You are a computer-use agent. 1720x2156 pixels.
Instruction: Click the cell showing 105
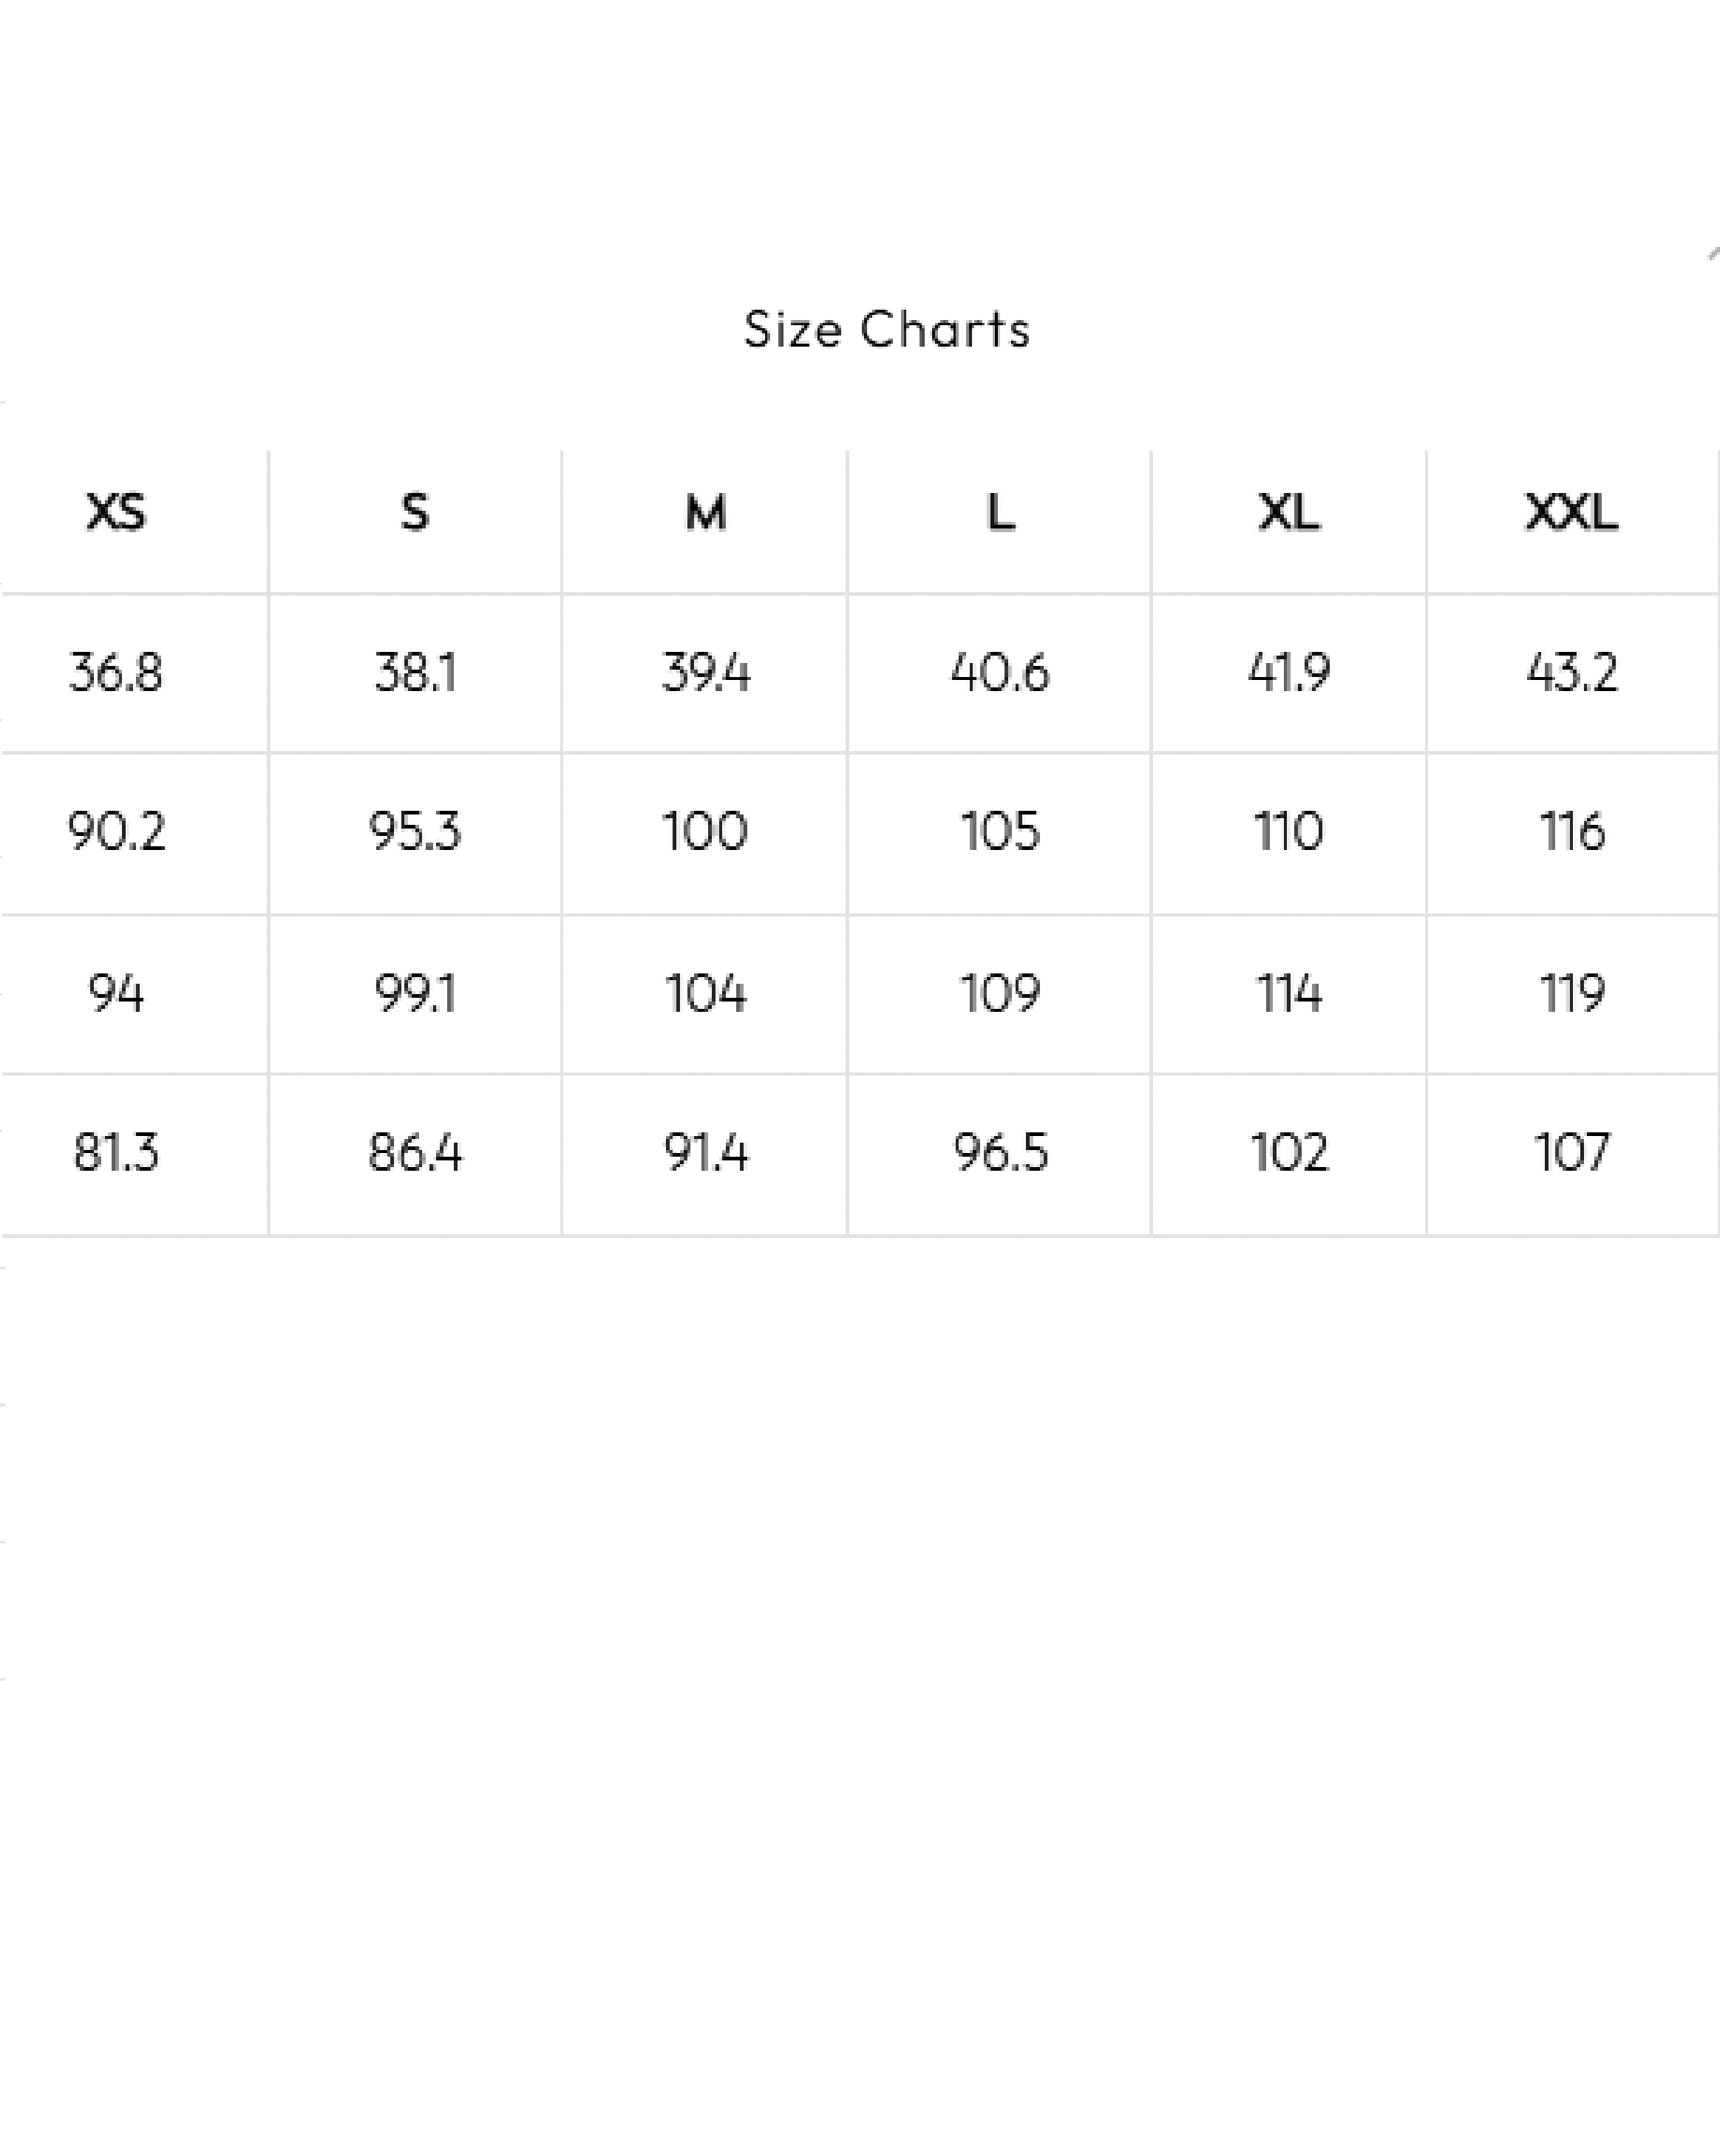pos(1000,832)
